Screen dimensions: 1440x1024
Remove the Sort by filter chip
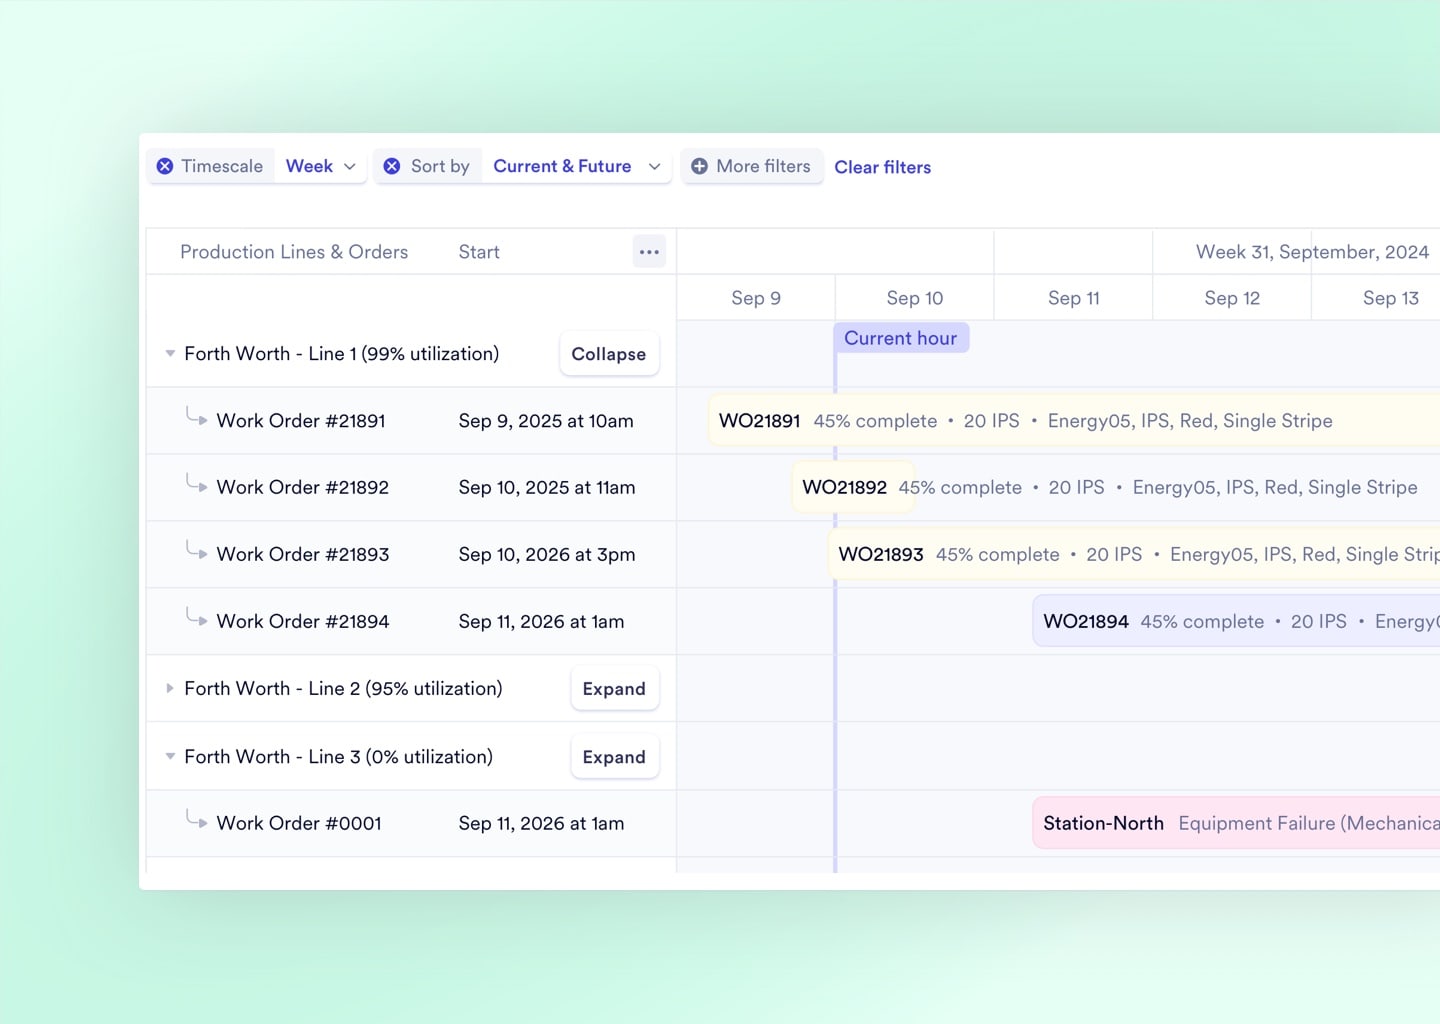pos(392,166)
